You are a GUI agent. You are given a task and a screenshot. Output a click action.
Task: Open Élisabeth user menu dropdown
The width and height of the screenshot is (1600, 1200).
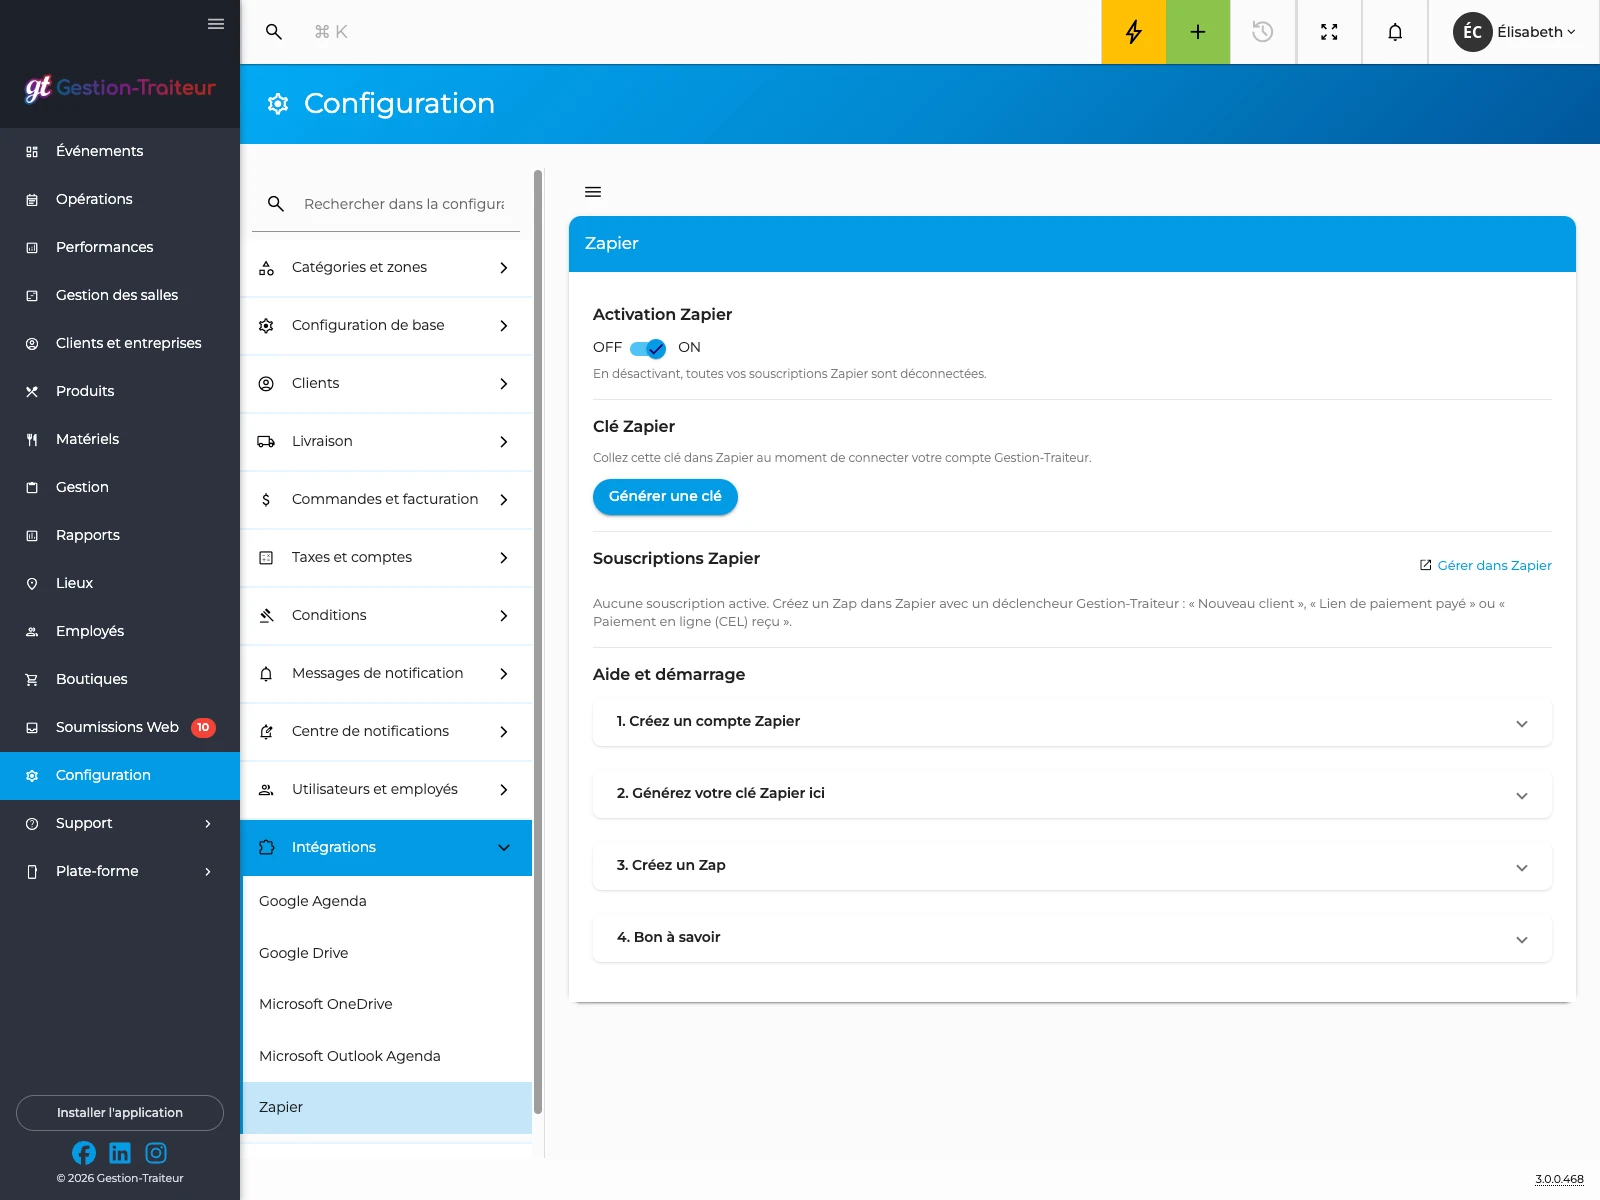click(x=1514, y=32)
